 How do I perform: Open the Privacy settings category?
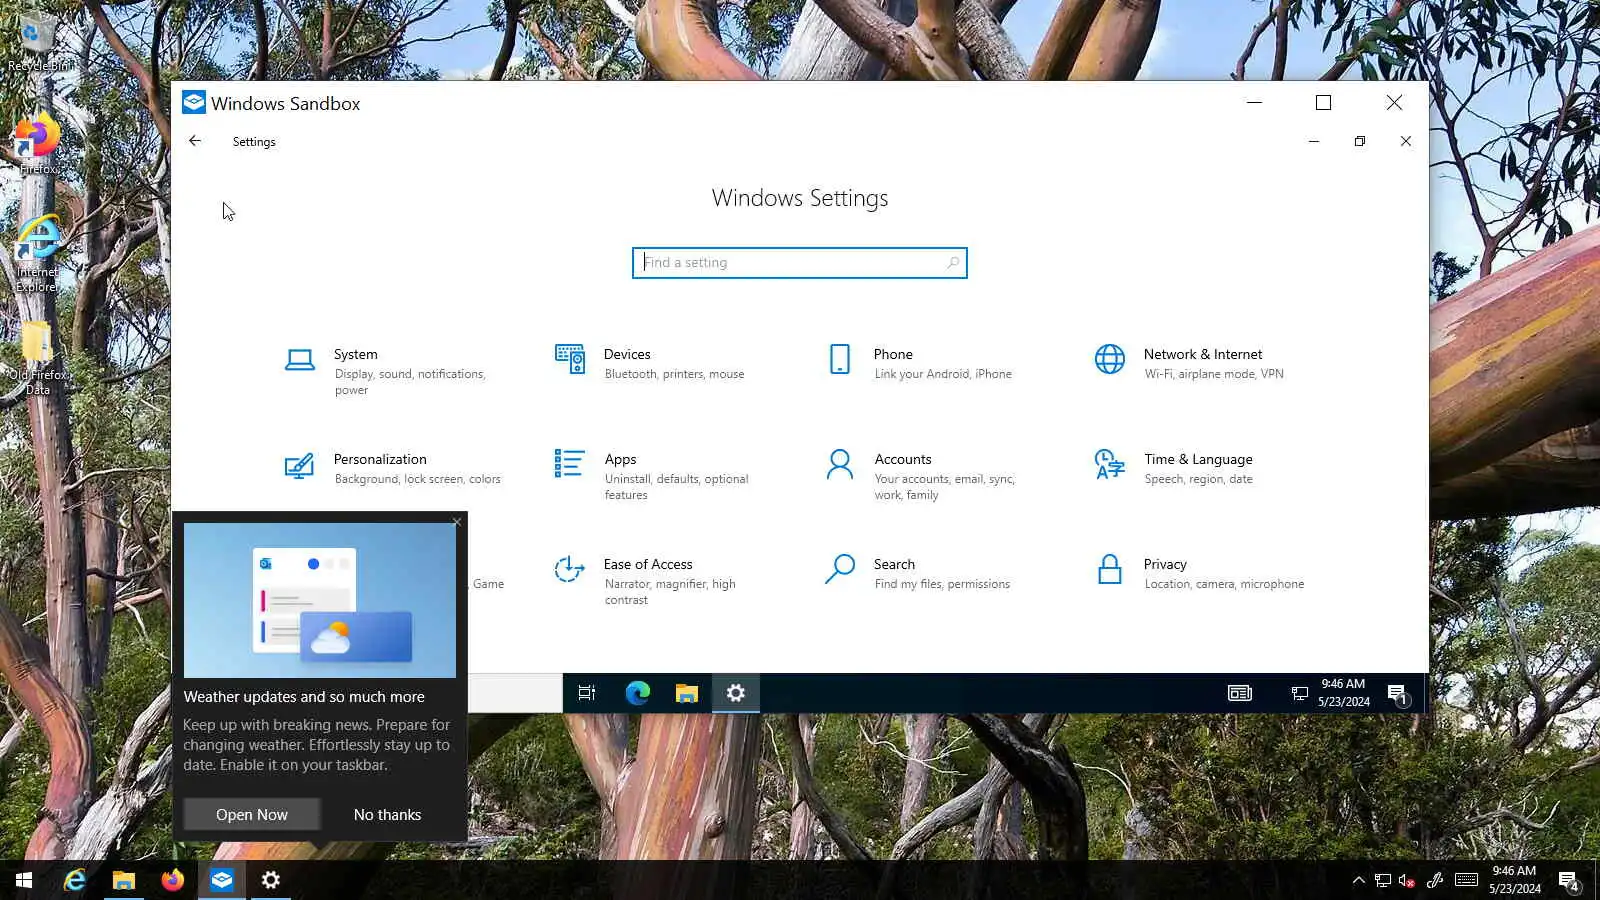1200,573
